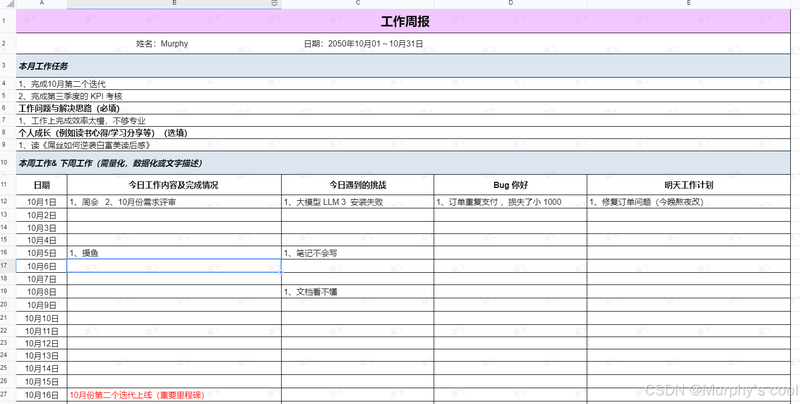Screen dimensions: 800x404
Task: Click the 日期 table header cell
Action: 41,185
